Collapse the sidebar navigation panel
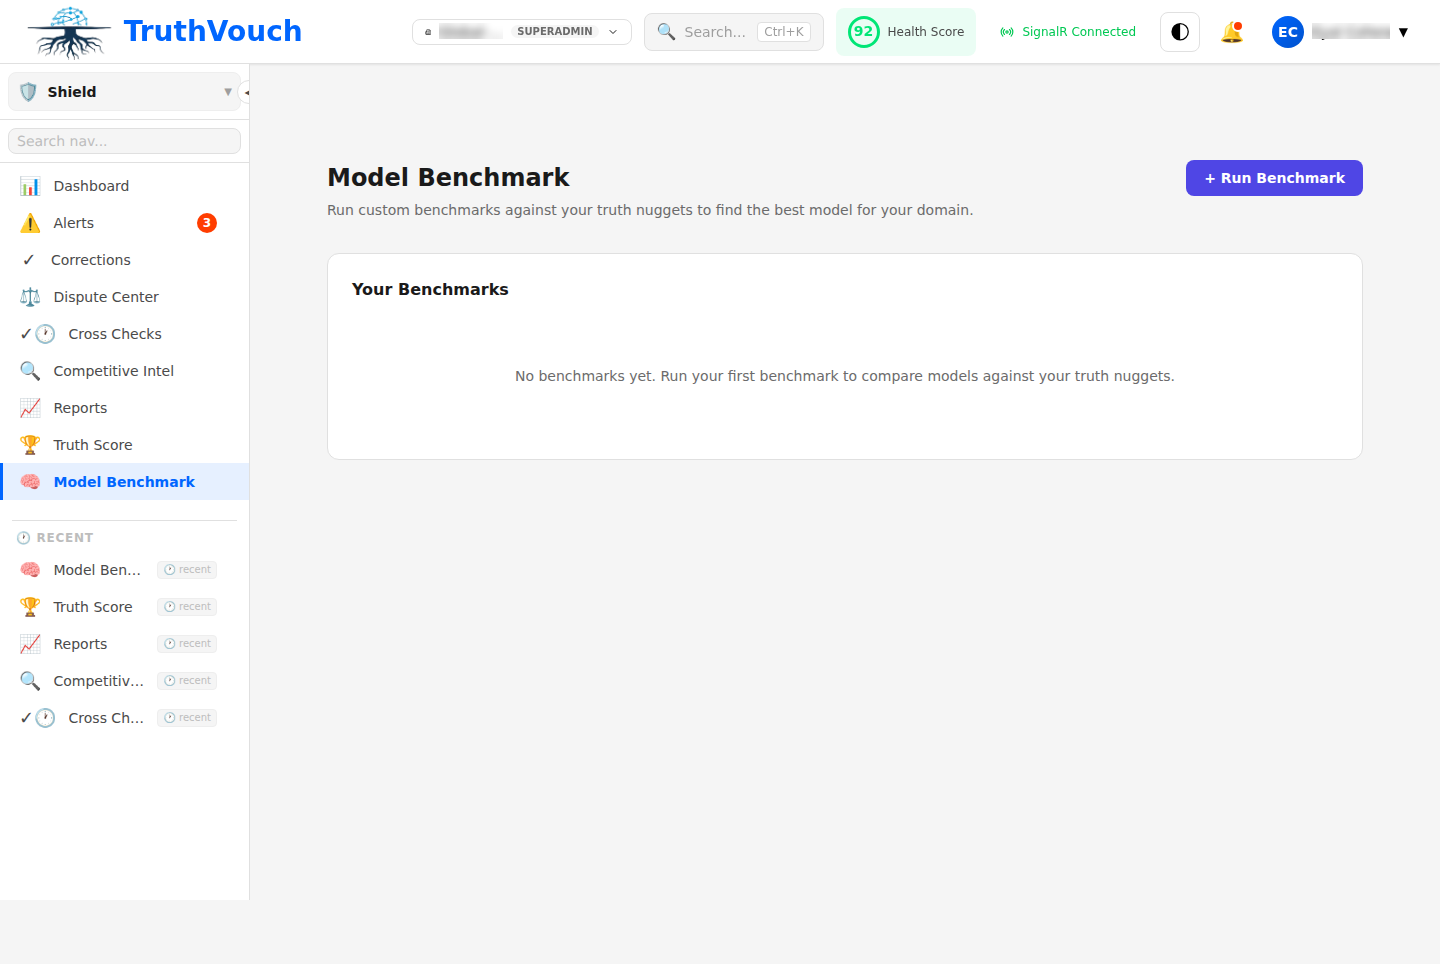Viewport: 1440px width, 964px height. (x=245, y=92)
